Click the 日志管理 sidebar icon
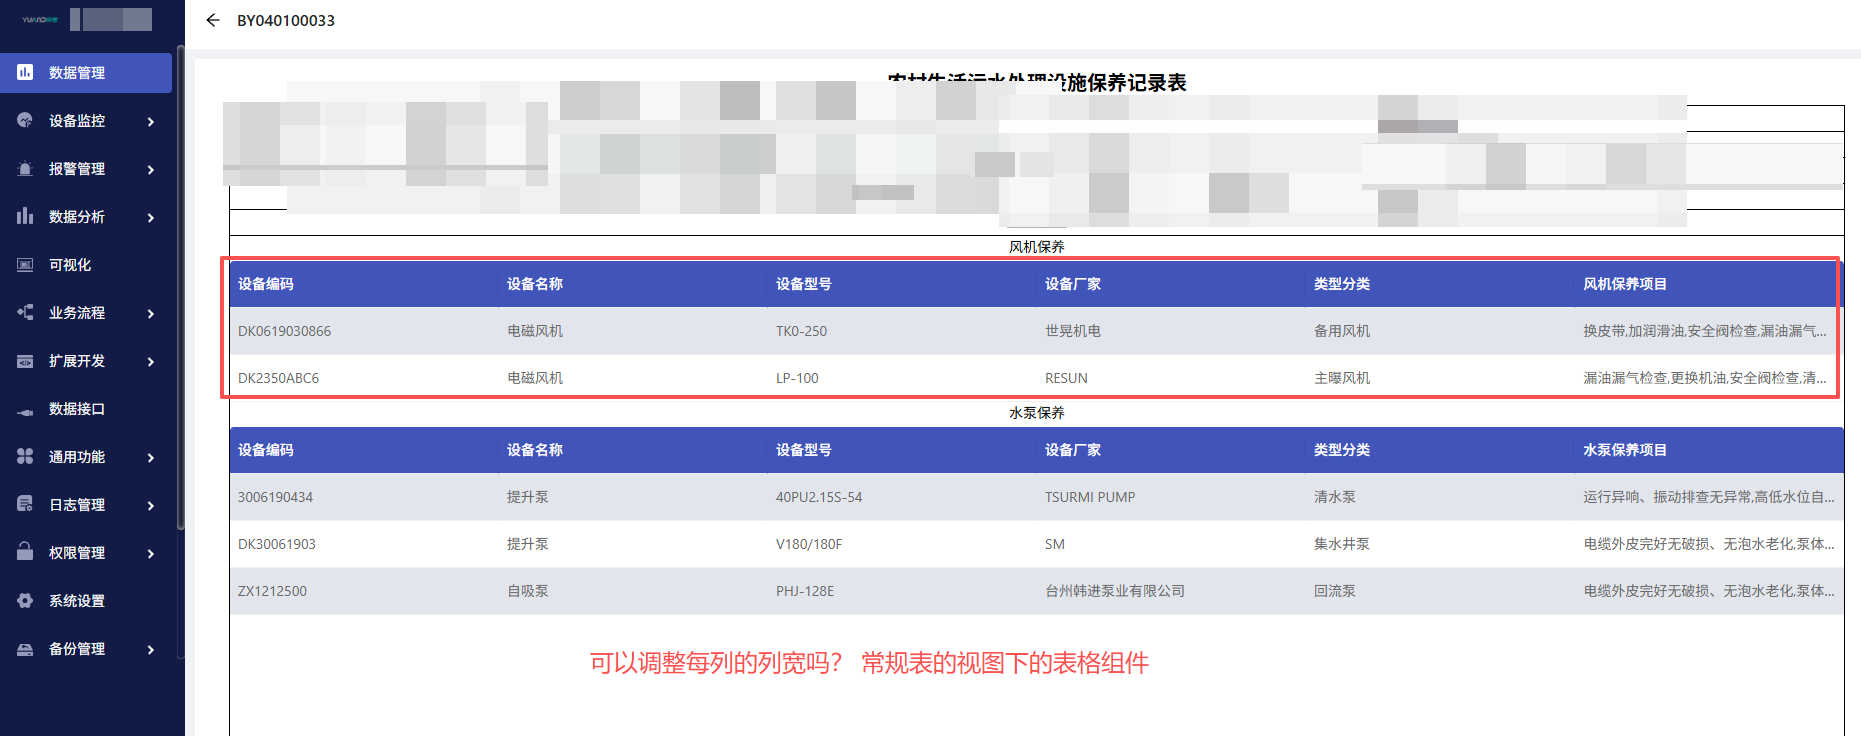Viewport: 1861px width, 736px height. coord(25,504)
